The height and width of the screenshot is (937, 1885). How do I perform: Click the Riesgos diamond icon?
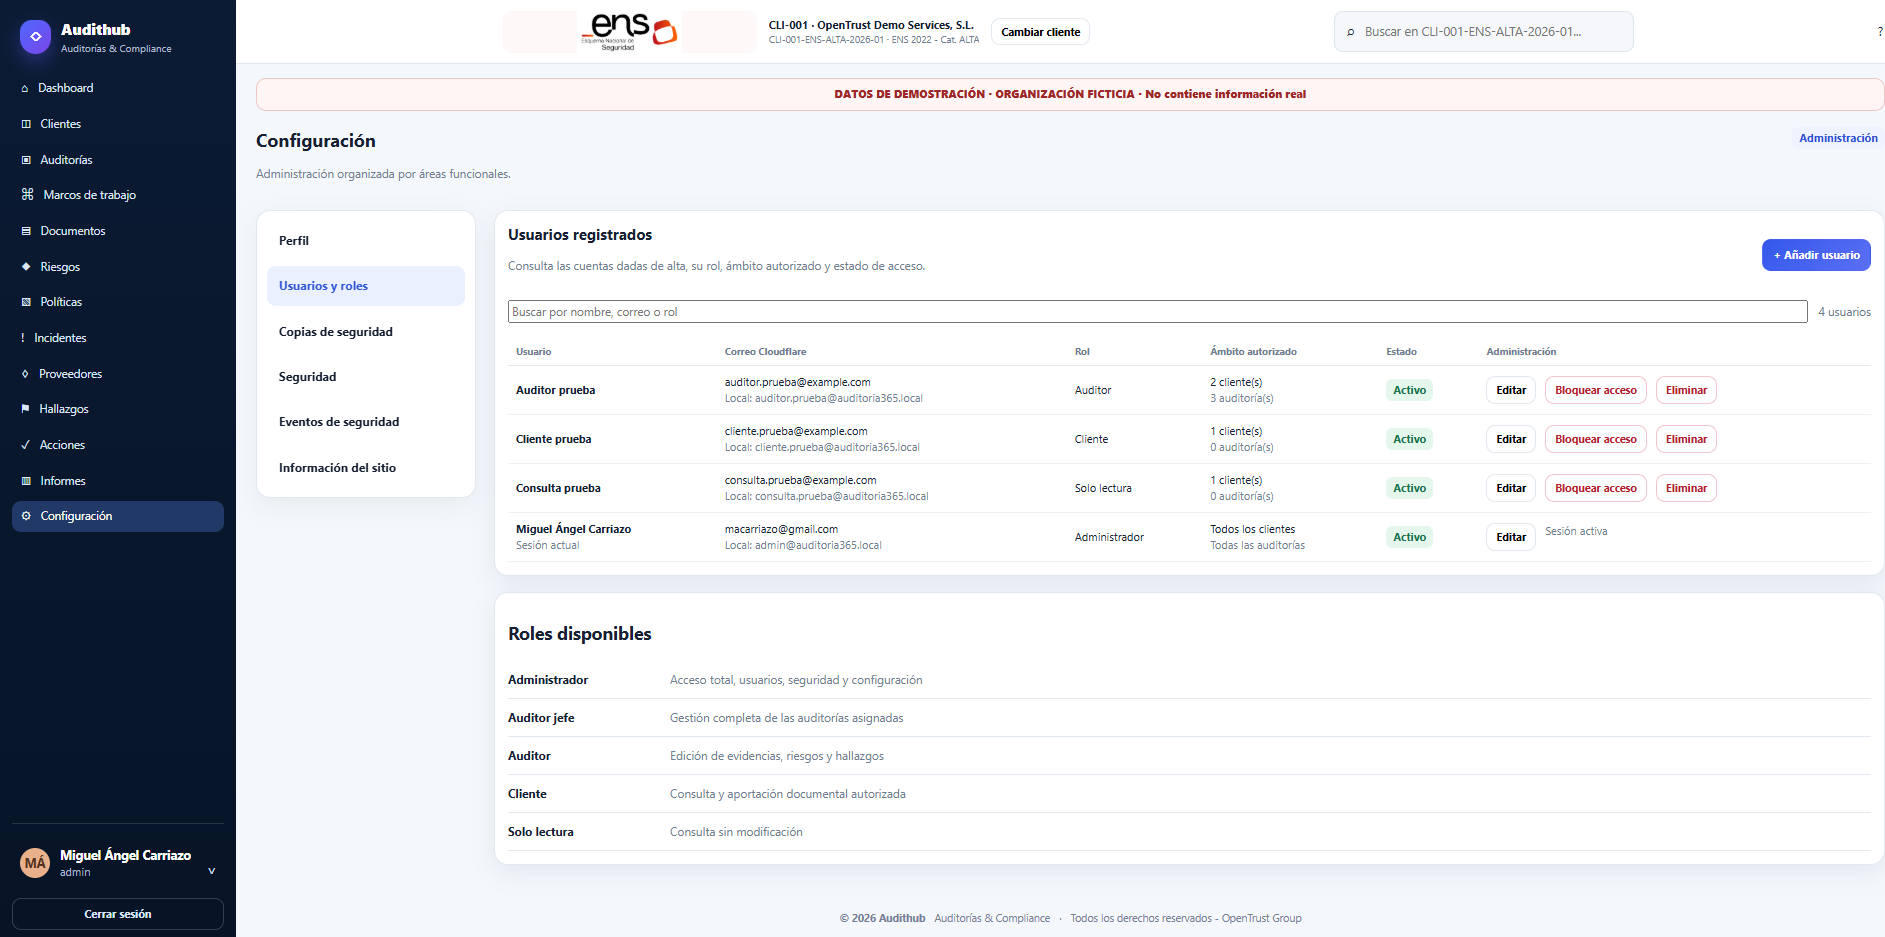[x=26, y=267]
